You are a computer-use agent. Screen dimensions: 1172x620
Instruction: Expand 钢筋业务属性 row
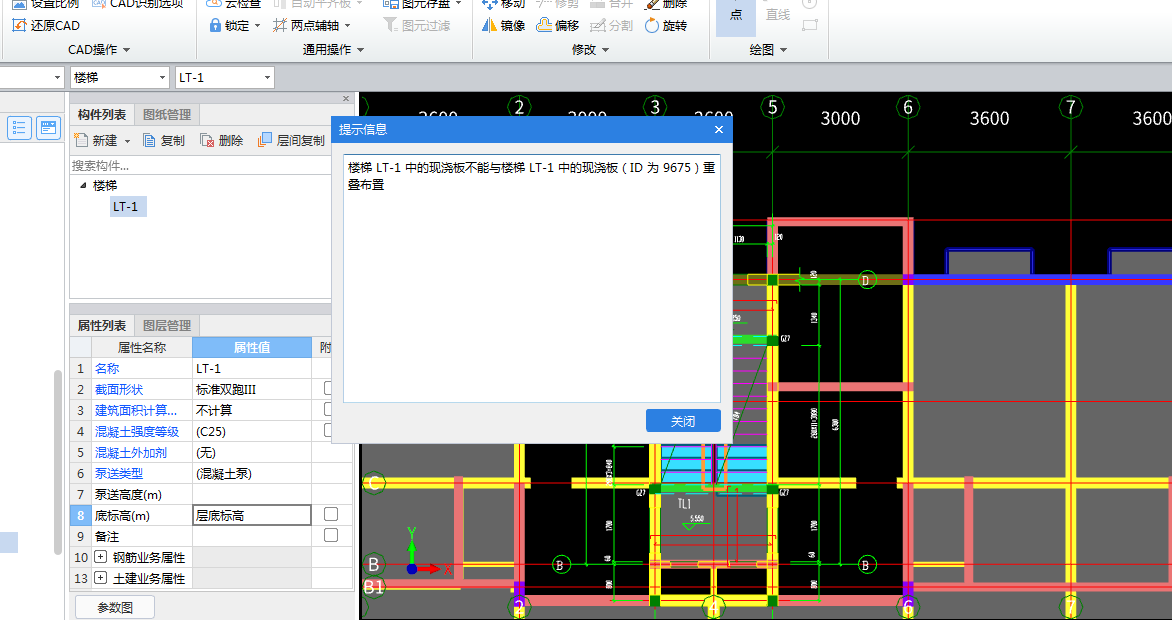pos(101,557)
